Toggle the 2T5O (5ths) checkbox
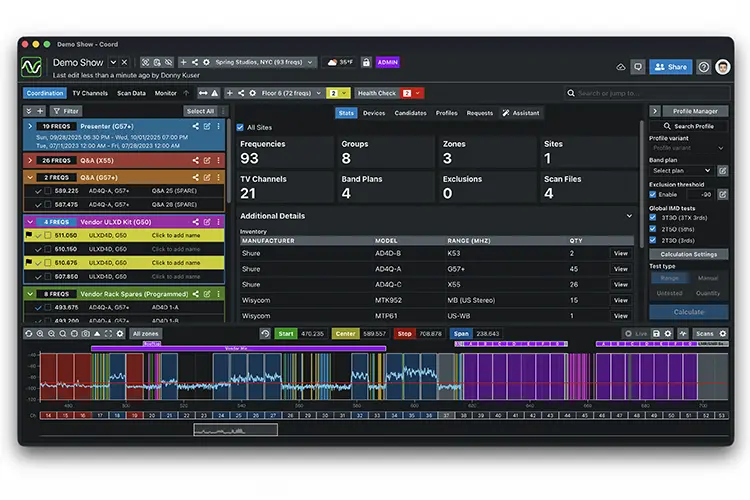Viewport: 750px width, 500px height. pos(653,229)
